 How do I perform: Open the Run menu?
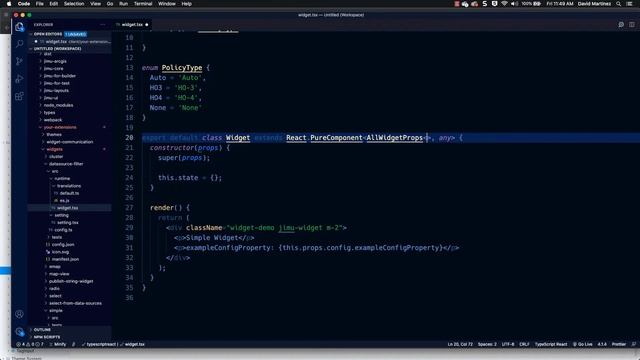click(x=123, y=4)
